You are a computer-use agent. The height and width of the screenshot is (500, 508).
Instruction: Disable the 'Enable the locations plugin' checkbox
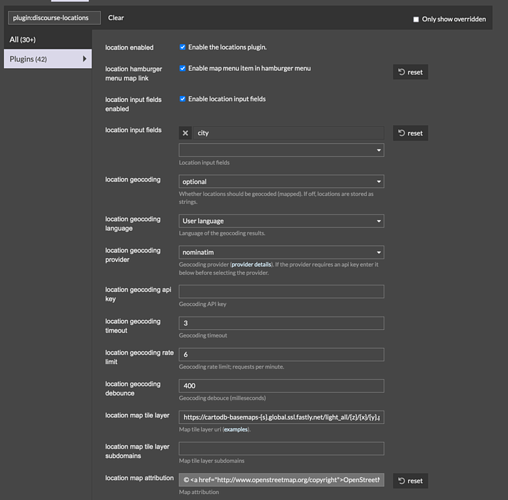pyautogui.click(x=183, y=47)
